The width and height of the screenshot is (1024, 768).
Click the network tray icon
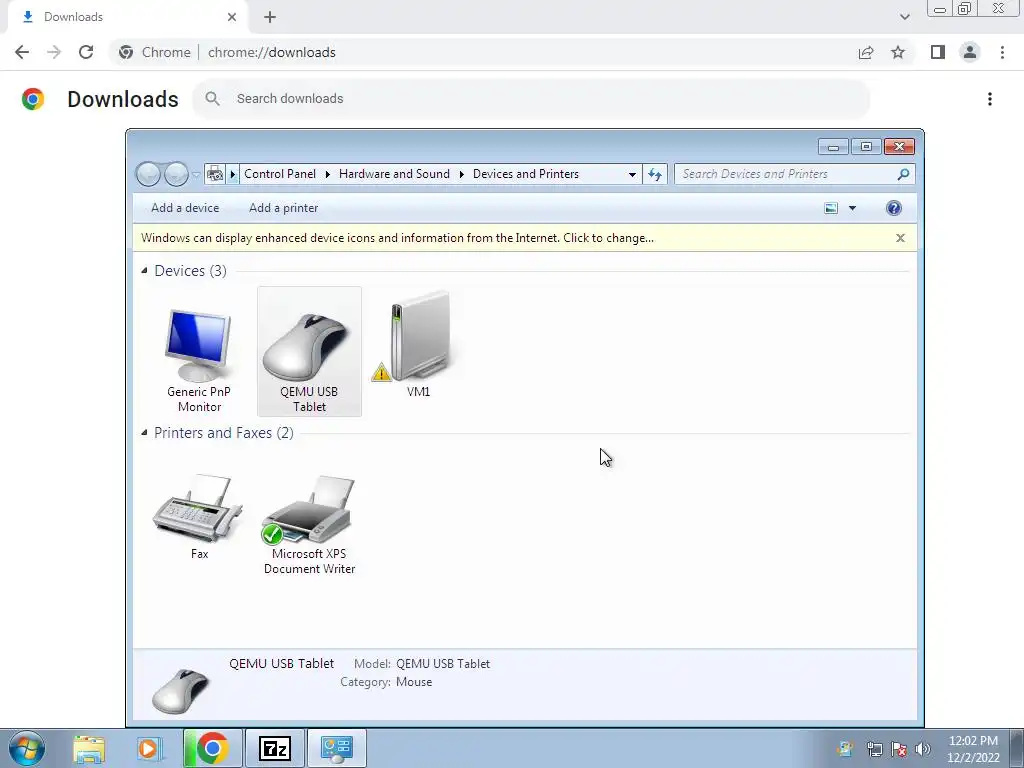point(874,749)
